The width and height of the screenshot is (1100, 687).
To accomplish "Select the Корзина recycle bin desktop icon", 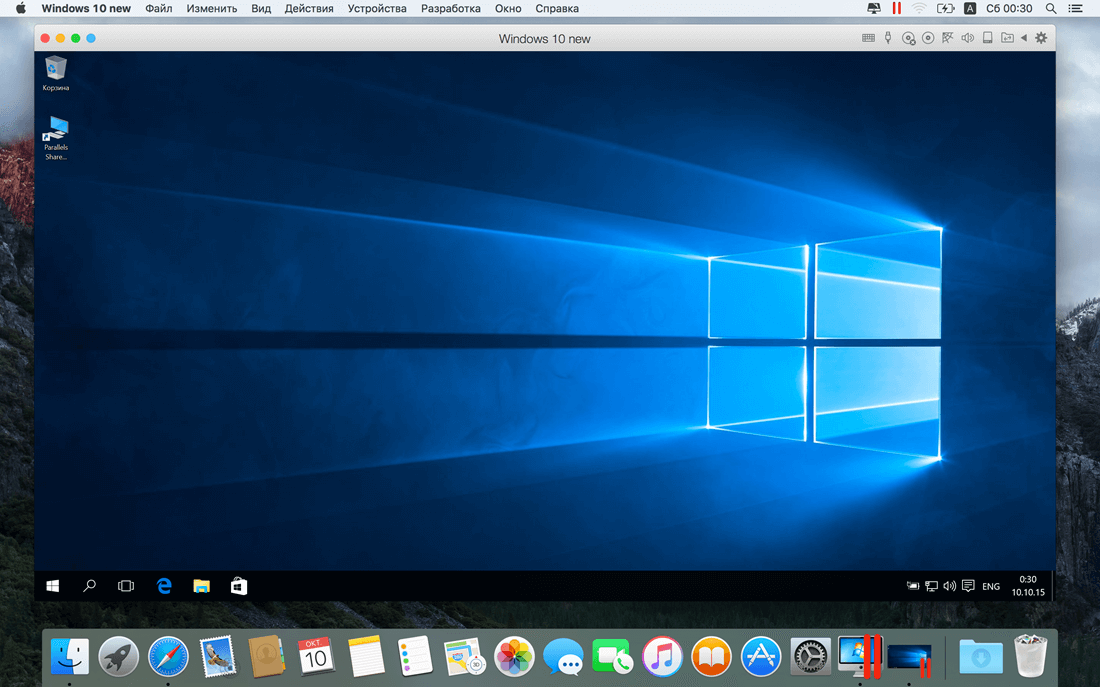I will pyautogui.click(x=55, y=74).
